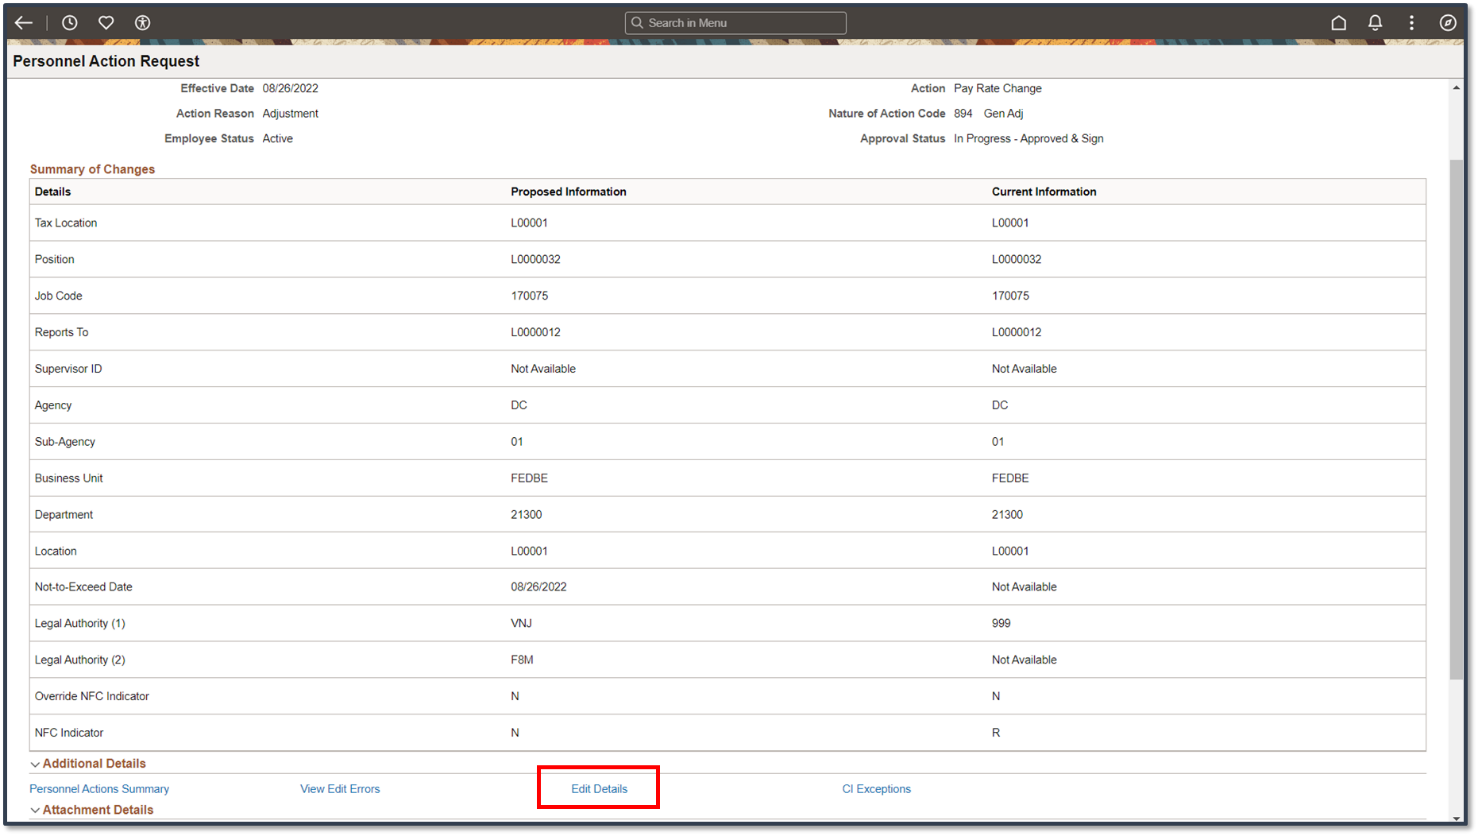
Task: Open the View Edit Errors link
Action: (x=340, y=789)
